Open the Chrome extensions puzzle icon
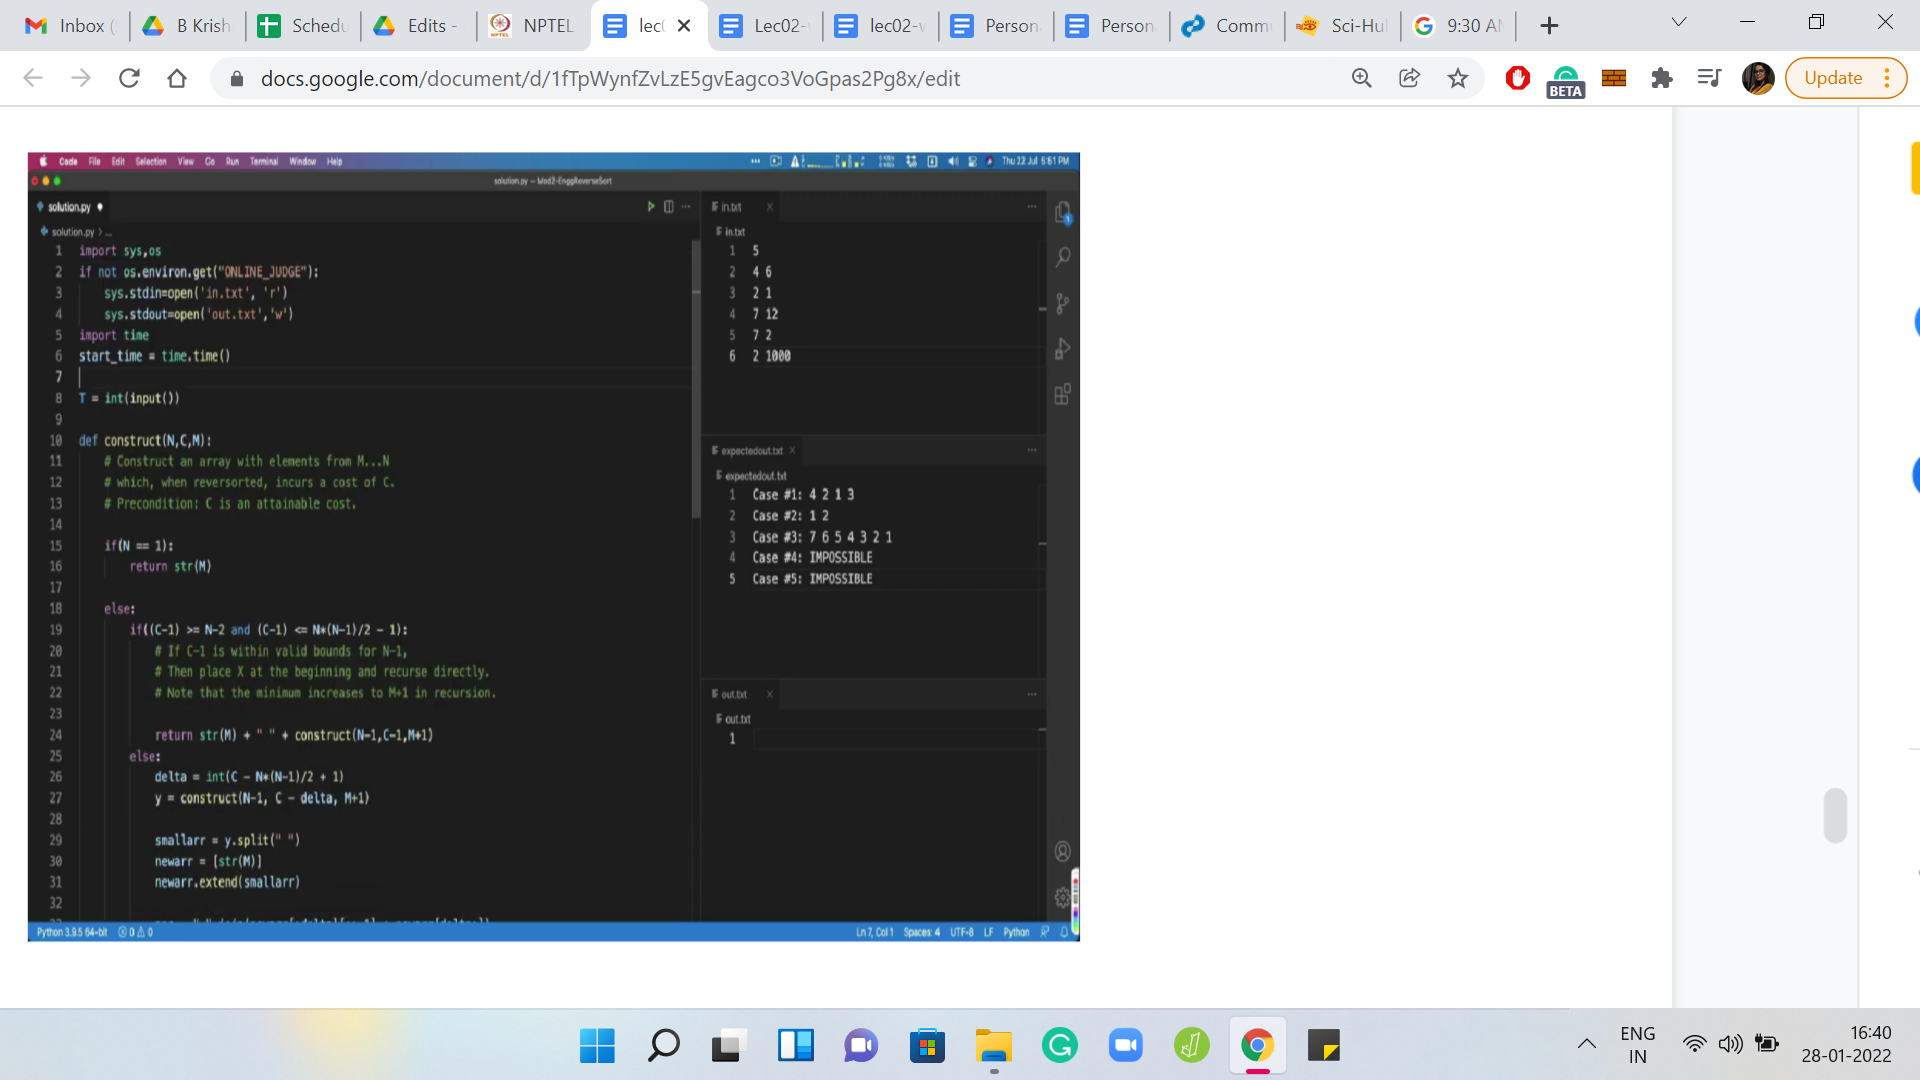Viewport: 1920px width, 1080px height. pyautogui.click(x=1662, y=78)
